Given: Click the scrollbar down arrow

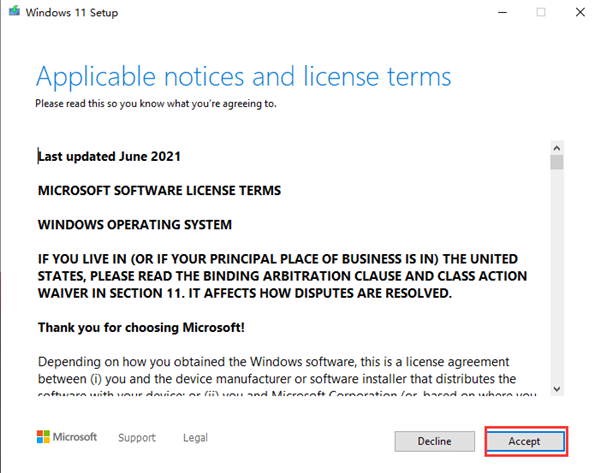Looking at the screenshot, I should tap(556, 389).
